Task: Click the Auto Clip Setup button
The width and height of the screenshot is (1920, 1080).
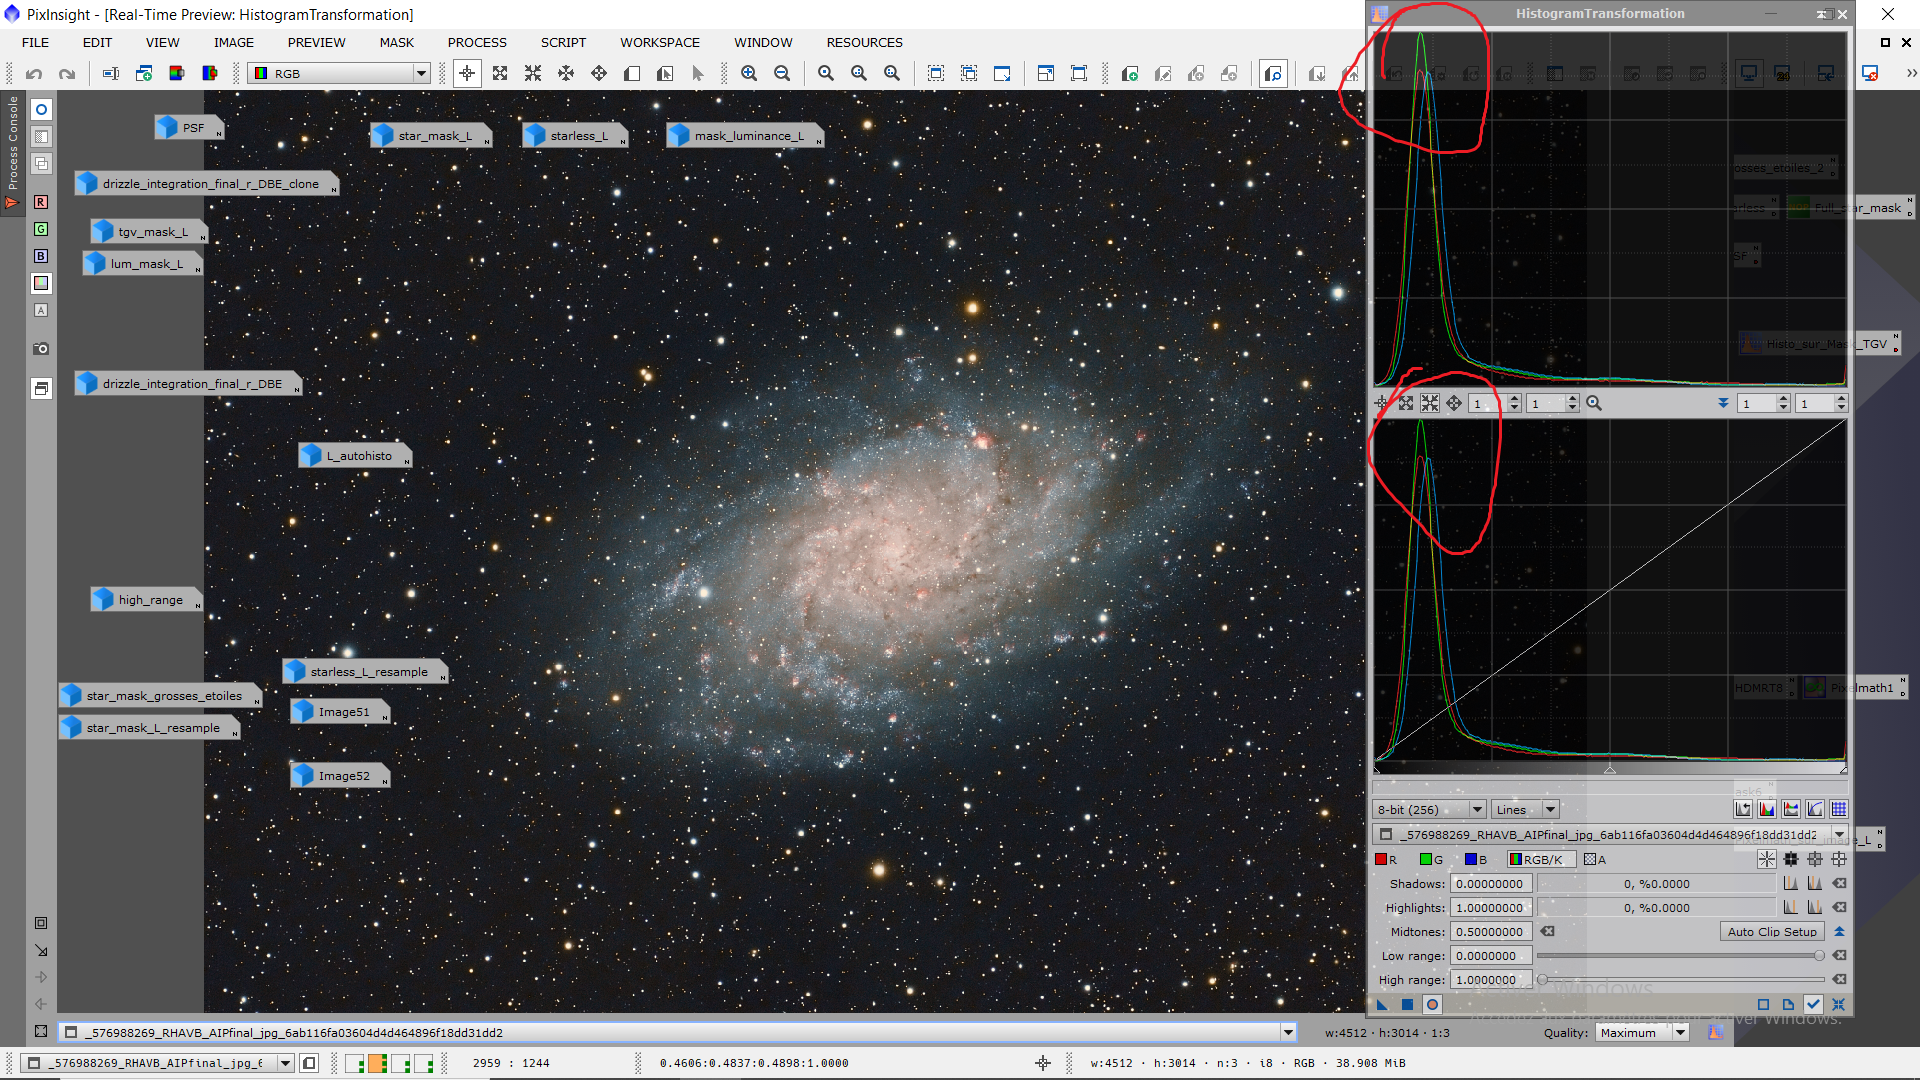Action: [1772, 931]
